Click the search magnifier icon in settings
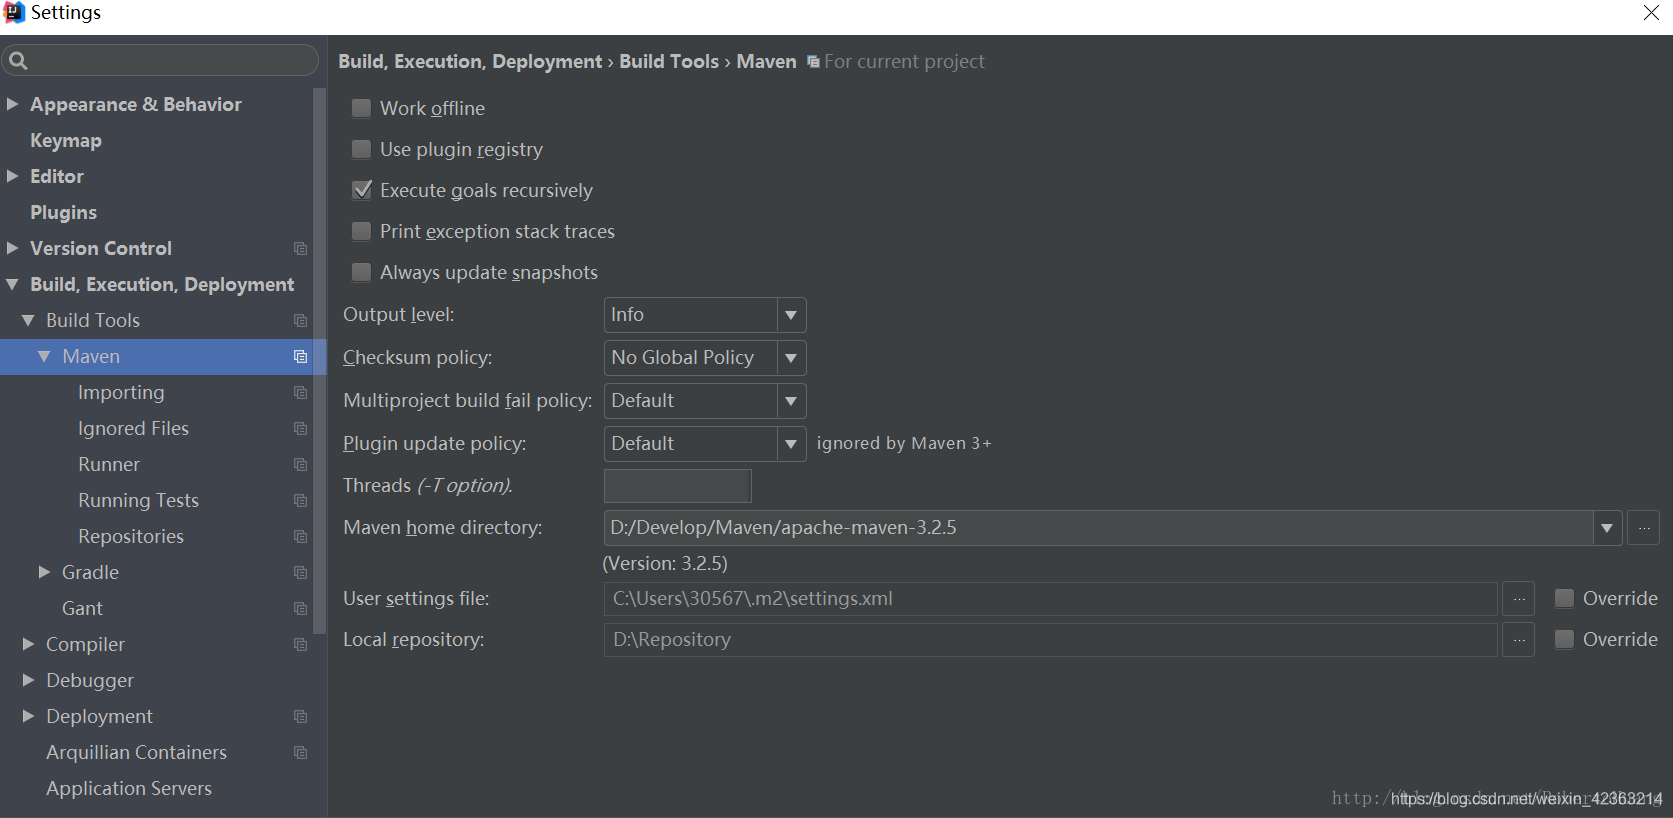The height and width of the screenshot is (818, 1673). (x=18, y=61)
